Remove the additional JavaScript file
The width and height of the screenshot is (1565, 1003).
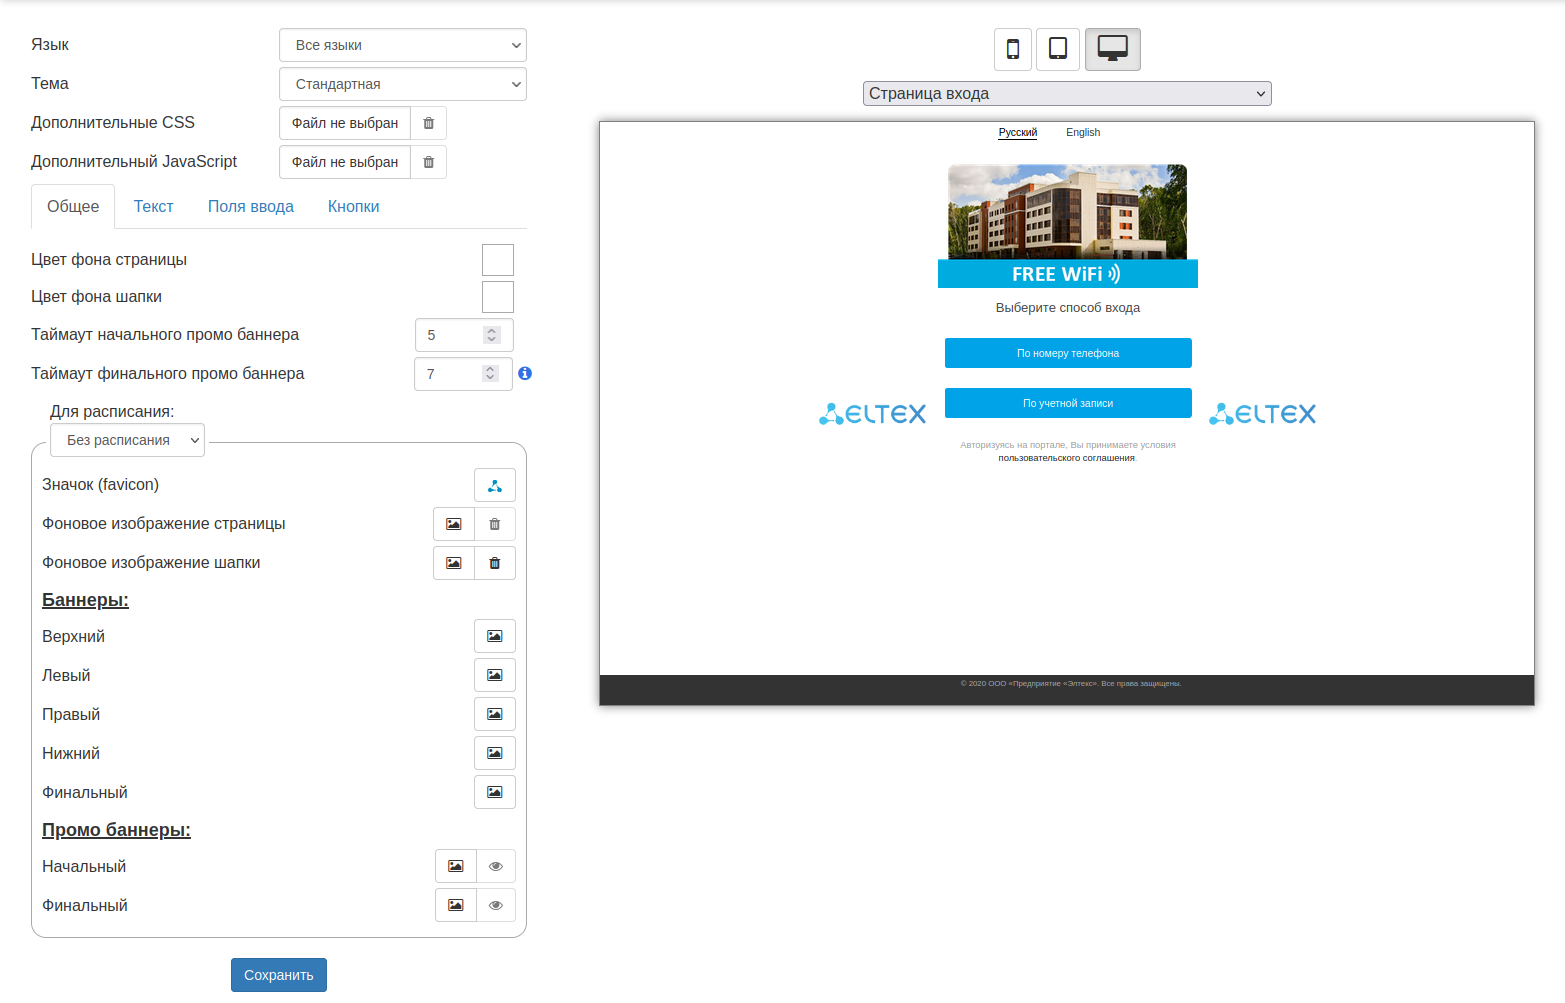click(x=428, y=162)
